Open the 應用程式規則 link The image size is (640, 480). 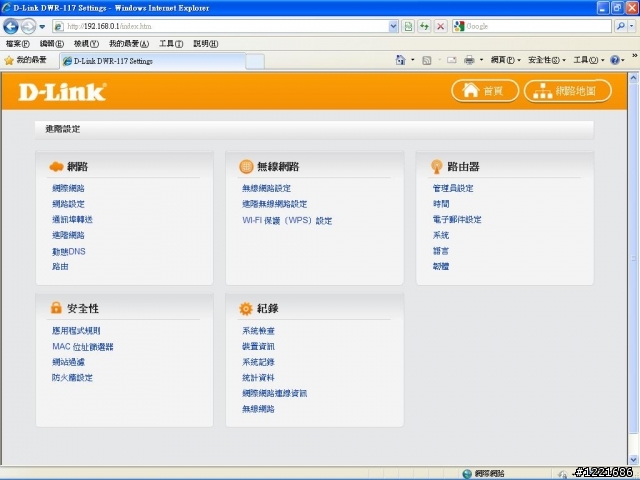tap(76, 331)
